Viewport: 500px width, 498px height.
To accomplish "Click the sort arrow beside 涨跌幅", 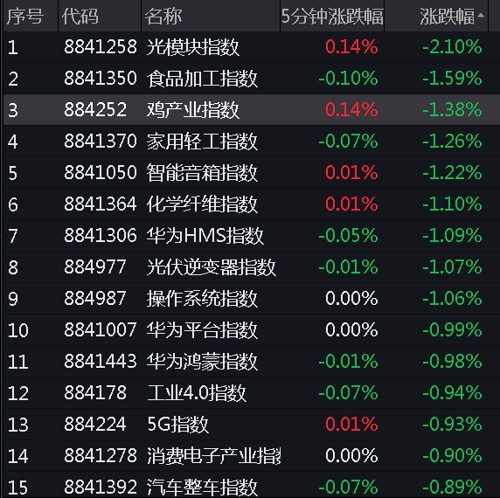I will point(480,15).
